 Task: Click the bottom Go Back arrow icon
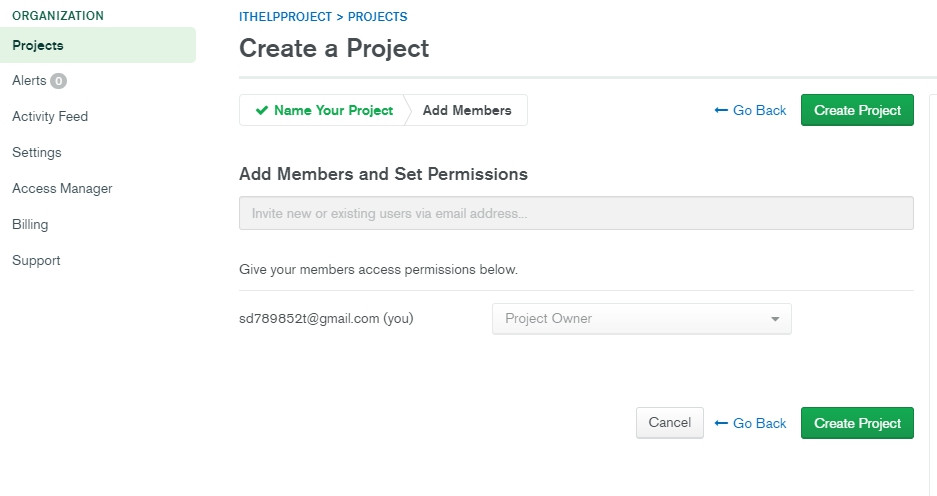[721, 424]
